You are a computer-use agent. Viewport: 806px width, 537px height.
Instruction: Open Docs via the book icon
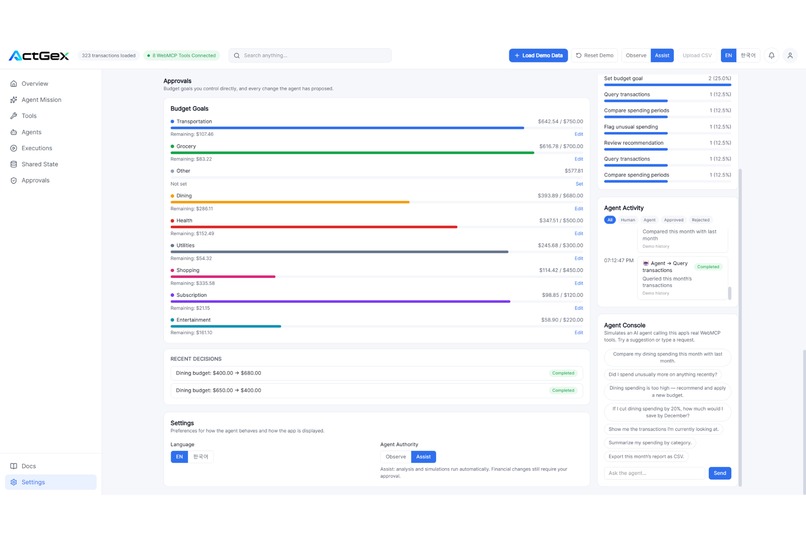coord(14,466)
